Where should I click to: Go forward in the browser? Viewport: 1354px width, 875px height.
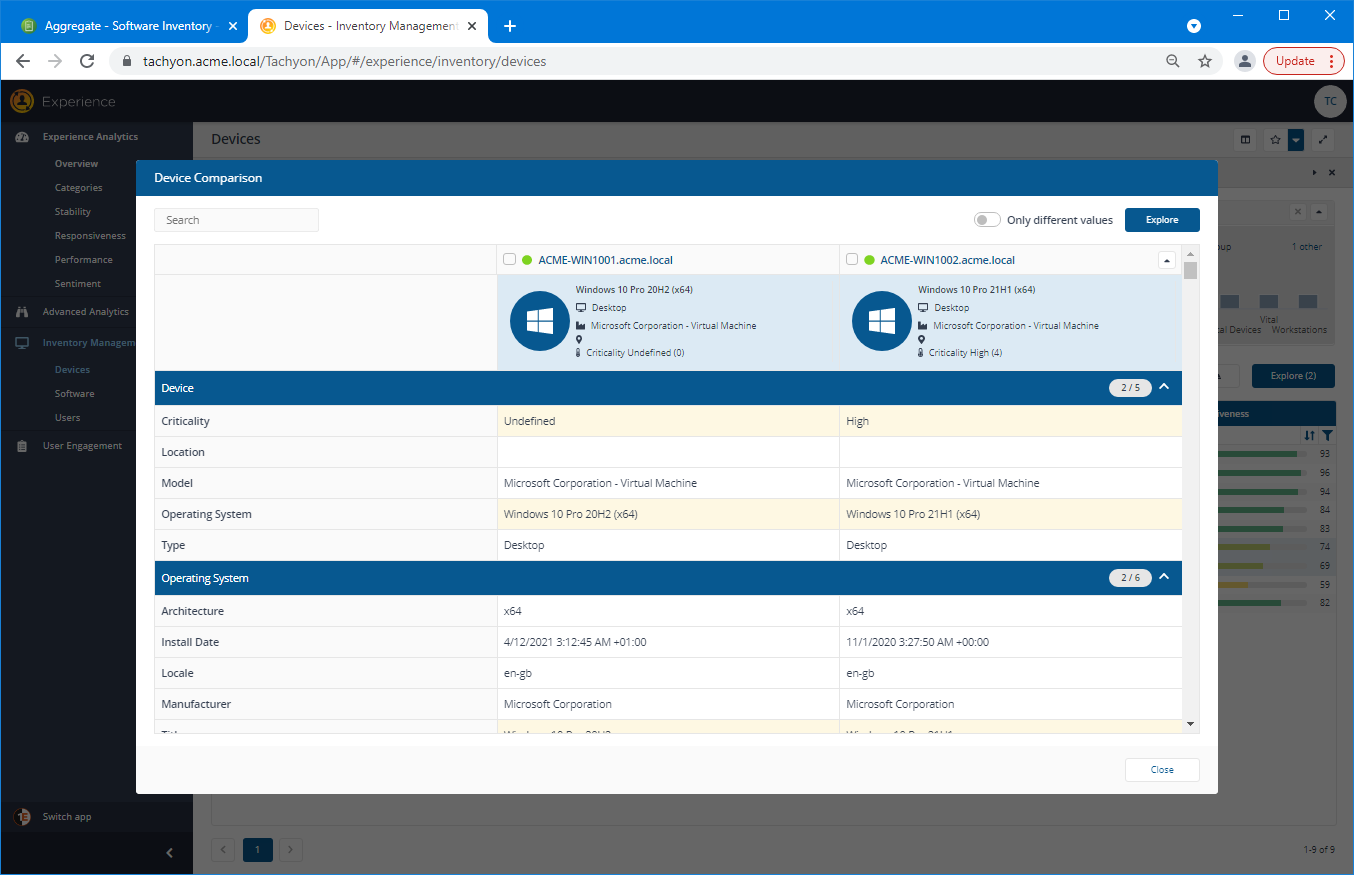[55, 61]
